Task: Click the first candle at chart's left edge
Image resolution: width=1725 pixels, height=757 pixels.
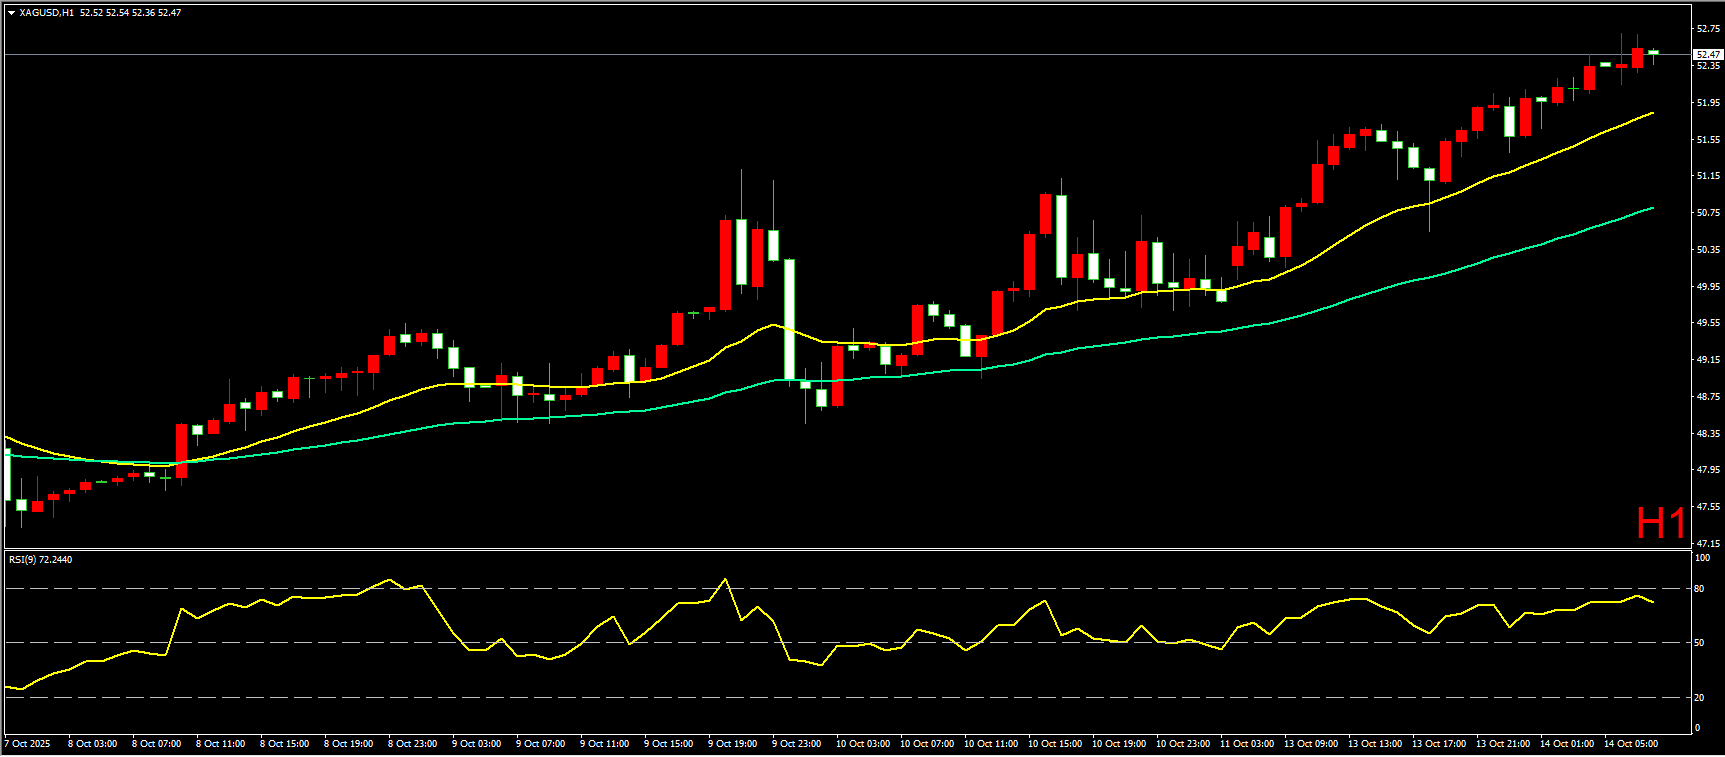Action: tap(7, 475)
